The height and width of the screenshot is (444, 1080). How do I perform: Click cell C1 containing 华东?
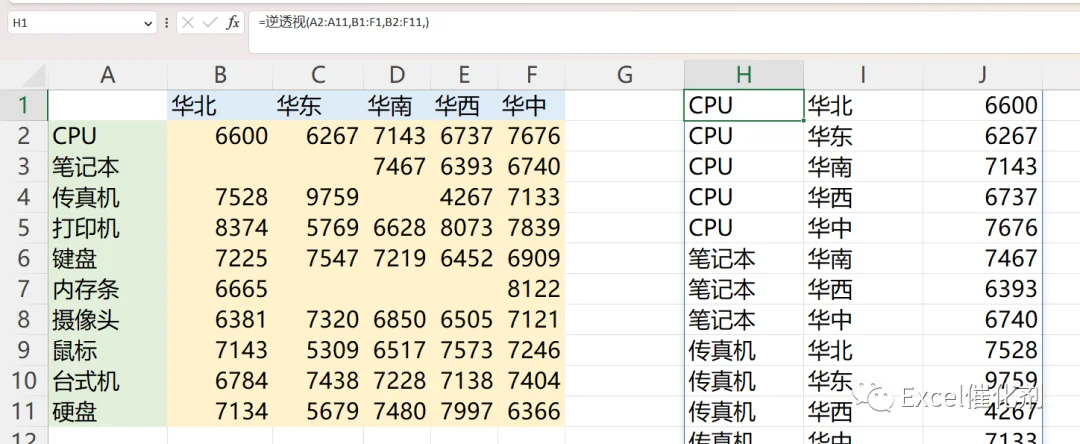(318, 105)
